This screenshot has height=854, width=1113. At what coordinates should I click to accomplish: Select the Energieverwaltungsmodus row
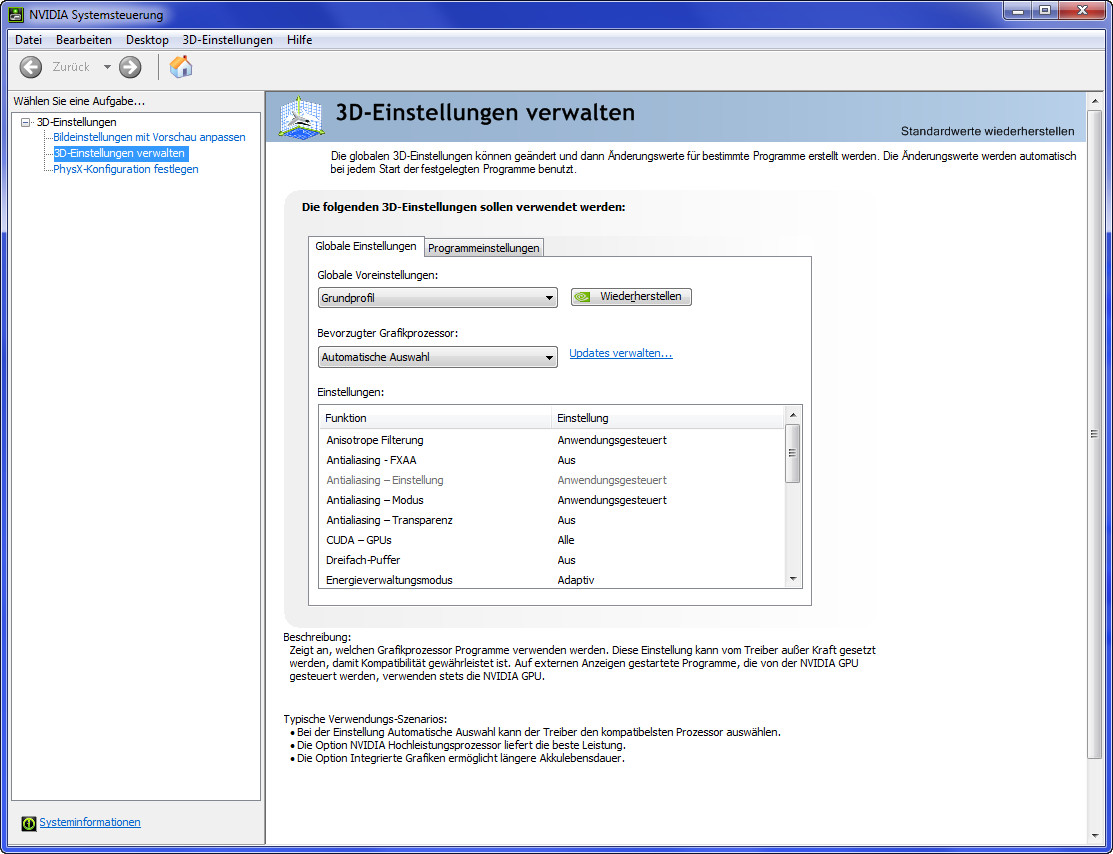(552, 580)
